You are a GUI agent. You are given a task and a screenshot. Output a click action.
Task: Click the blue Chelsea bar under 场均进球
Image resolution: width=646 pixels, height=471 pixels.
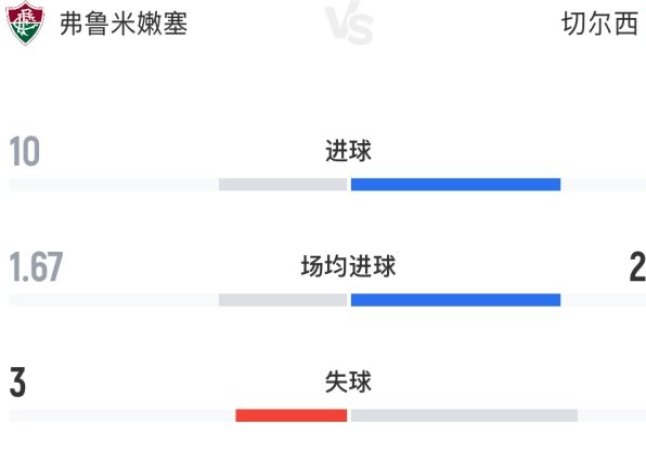click(456, 300)
